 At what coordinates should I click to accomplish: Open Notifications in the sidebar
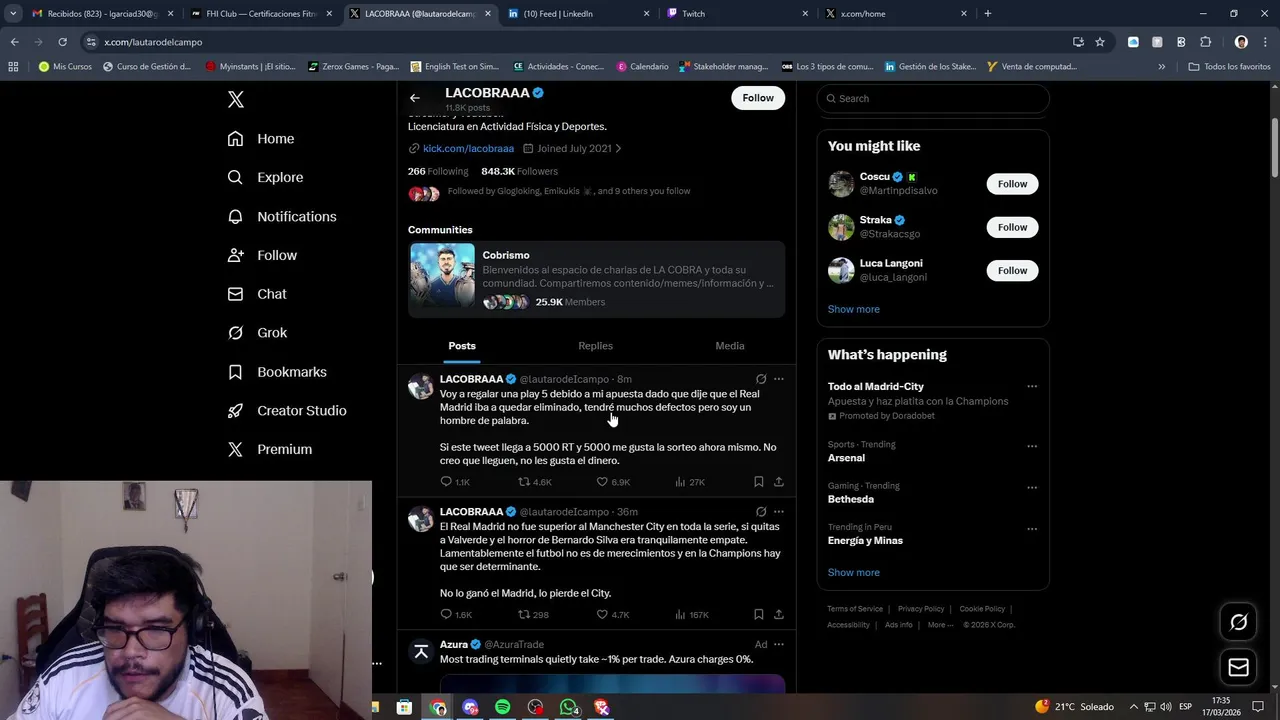282,216
